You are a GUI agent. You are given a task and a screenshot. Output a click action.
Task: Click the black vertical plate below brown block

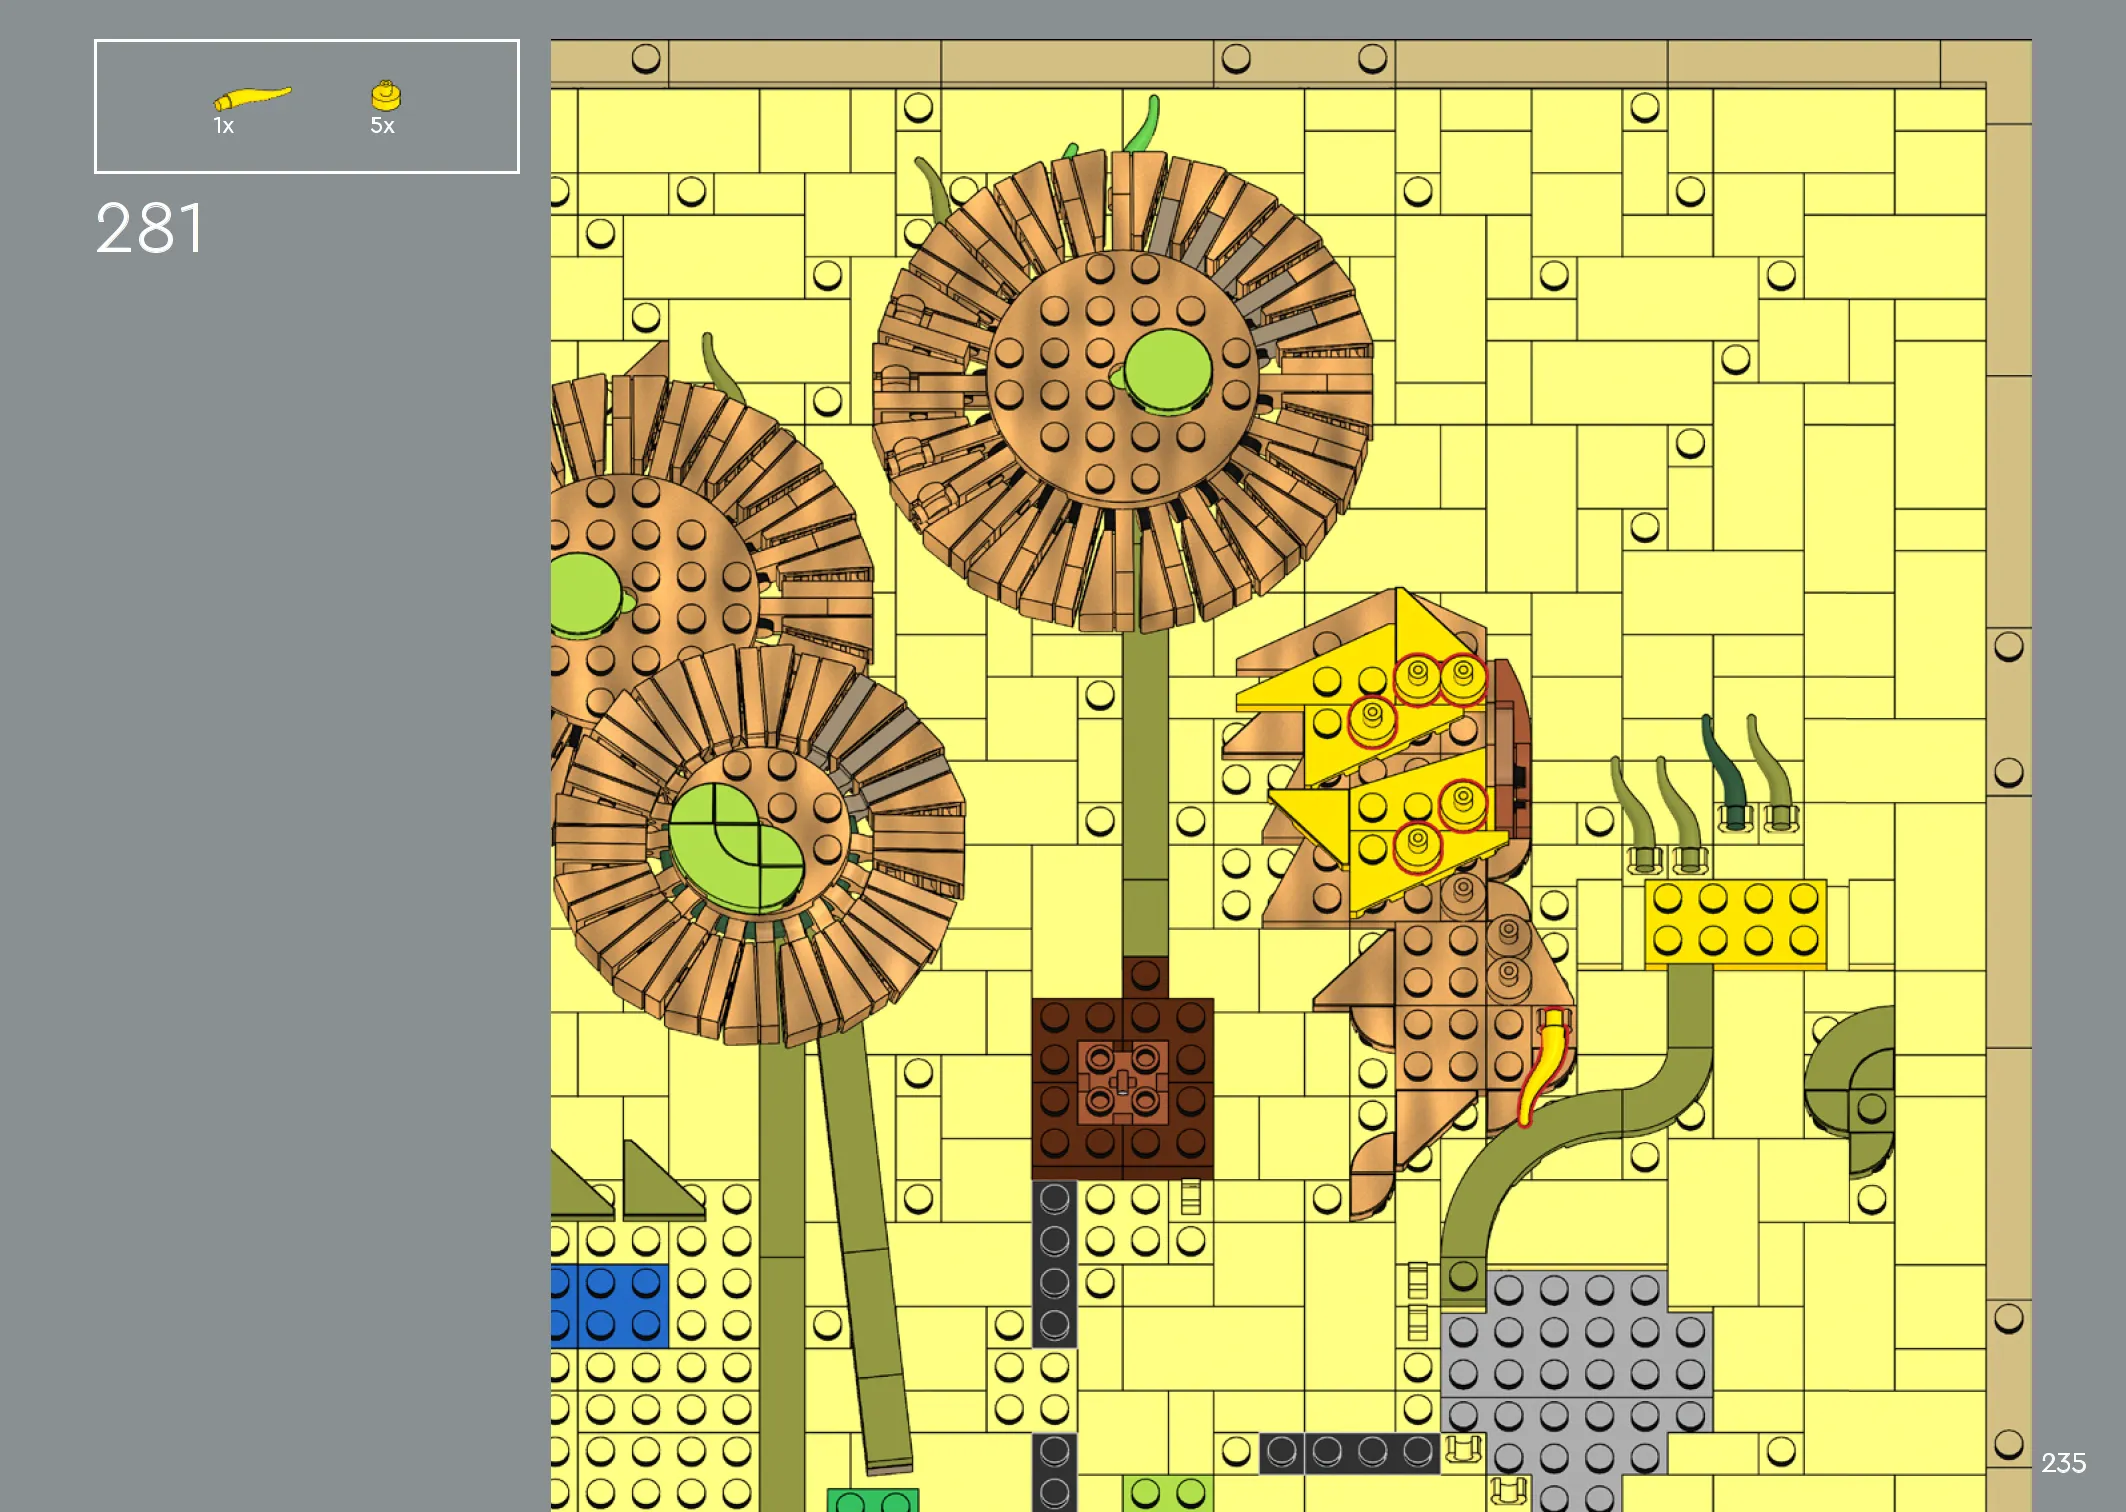1054,1262
